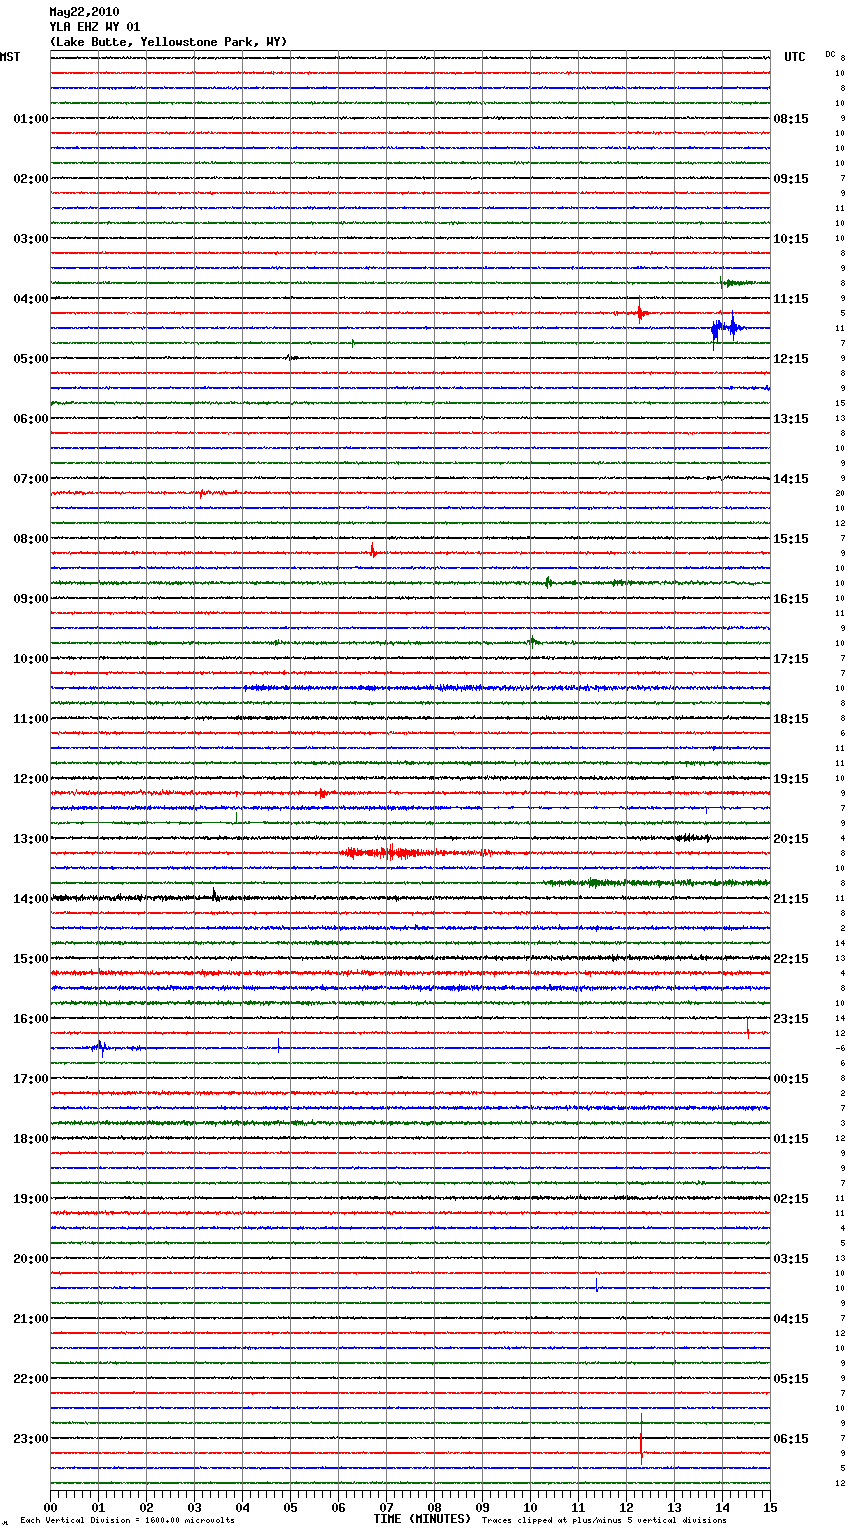Click the 12:15 UTC time label
This screenshot has width=850, height=1534.
[x=791, y=359]
